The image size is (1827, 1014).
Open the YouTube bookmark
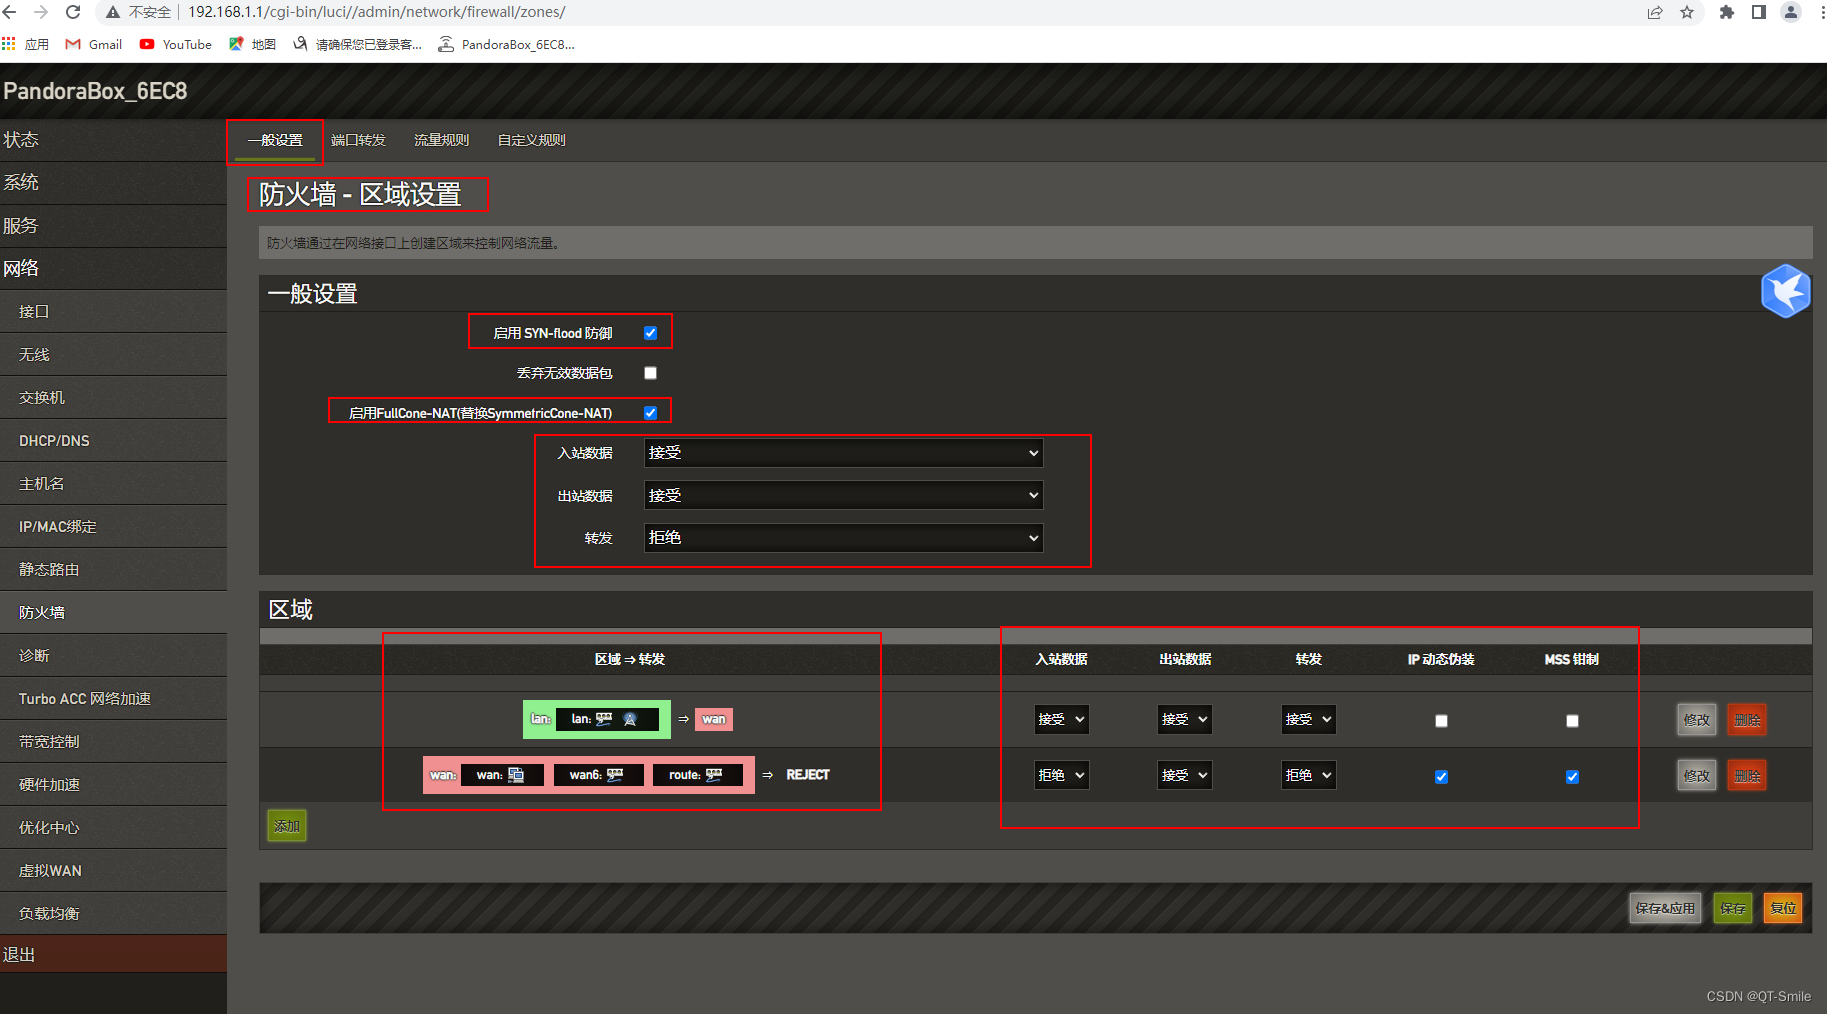176,44
